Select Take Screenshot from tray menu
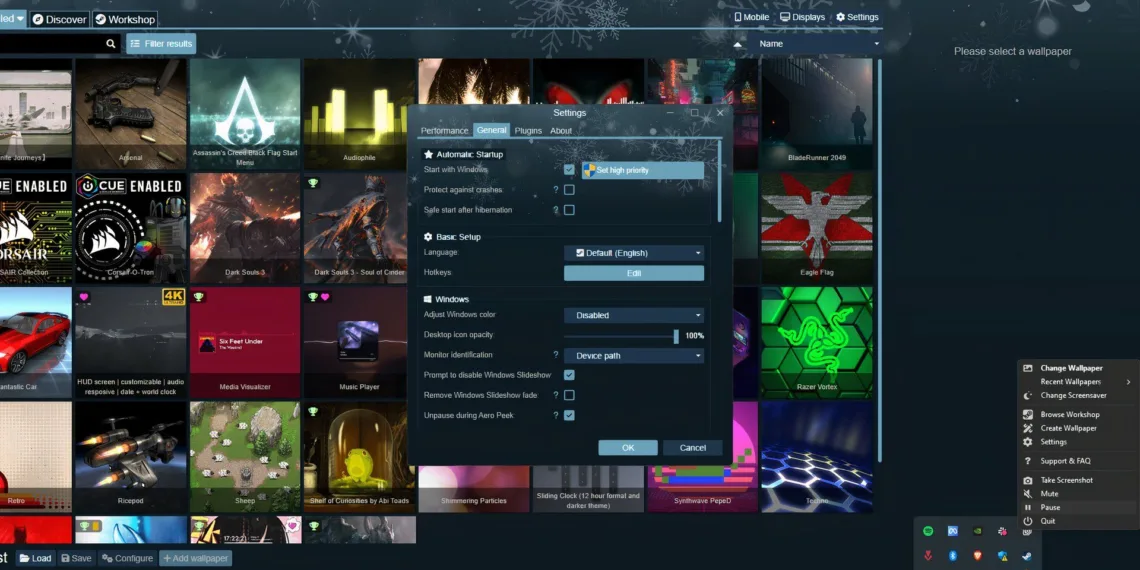Image resolution: width=1140 pixels, height=570 pixels. [x=1066, y=480]
